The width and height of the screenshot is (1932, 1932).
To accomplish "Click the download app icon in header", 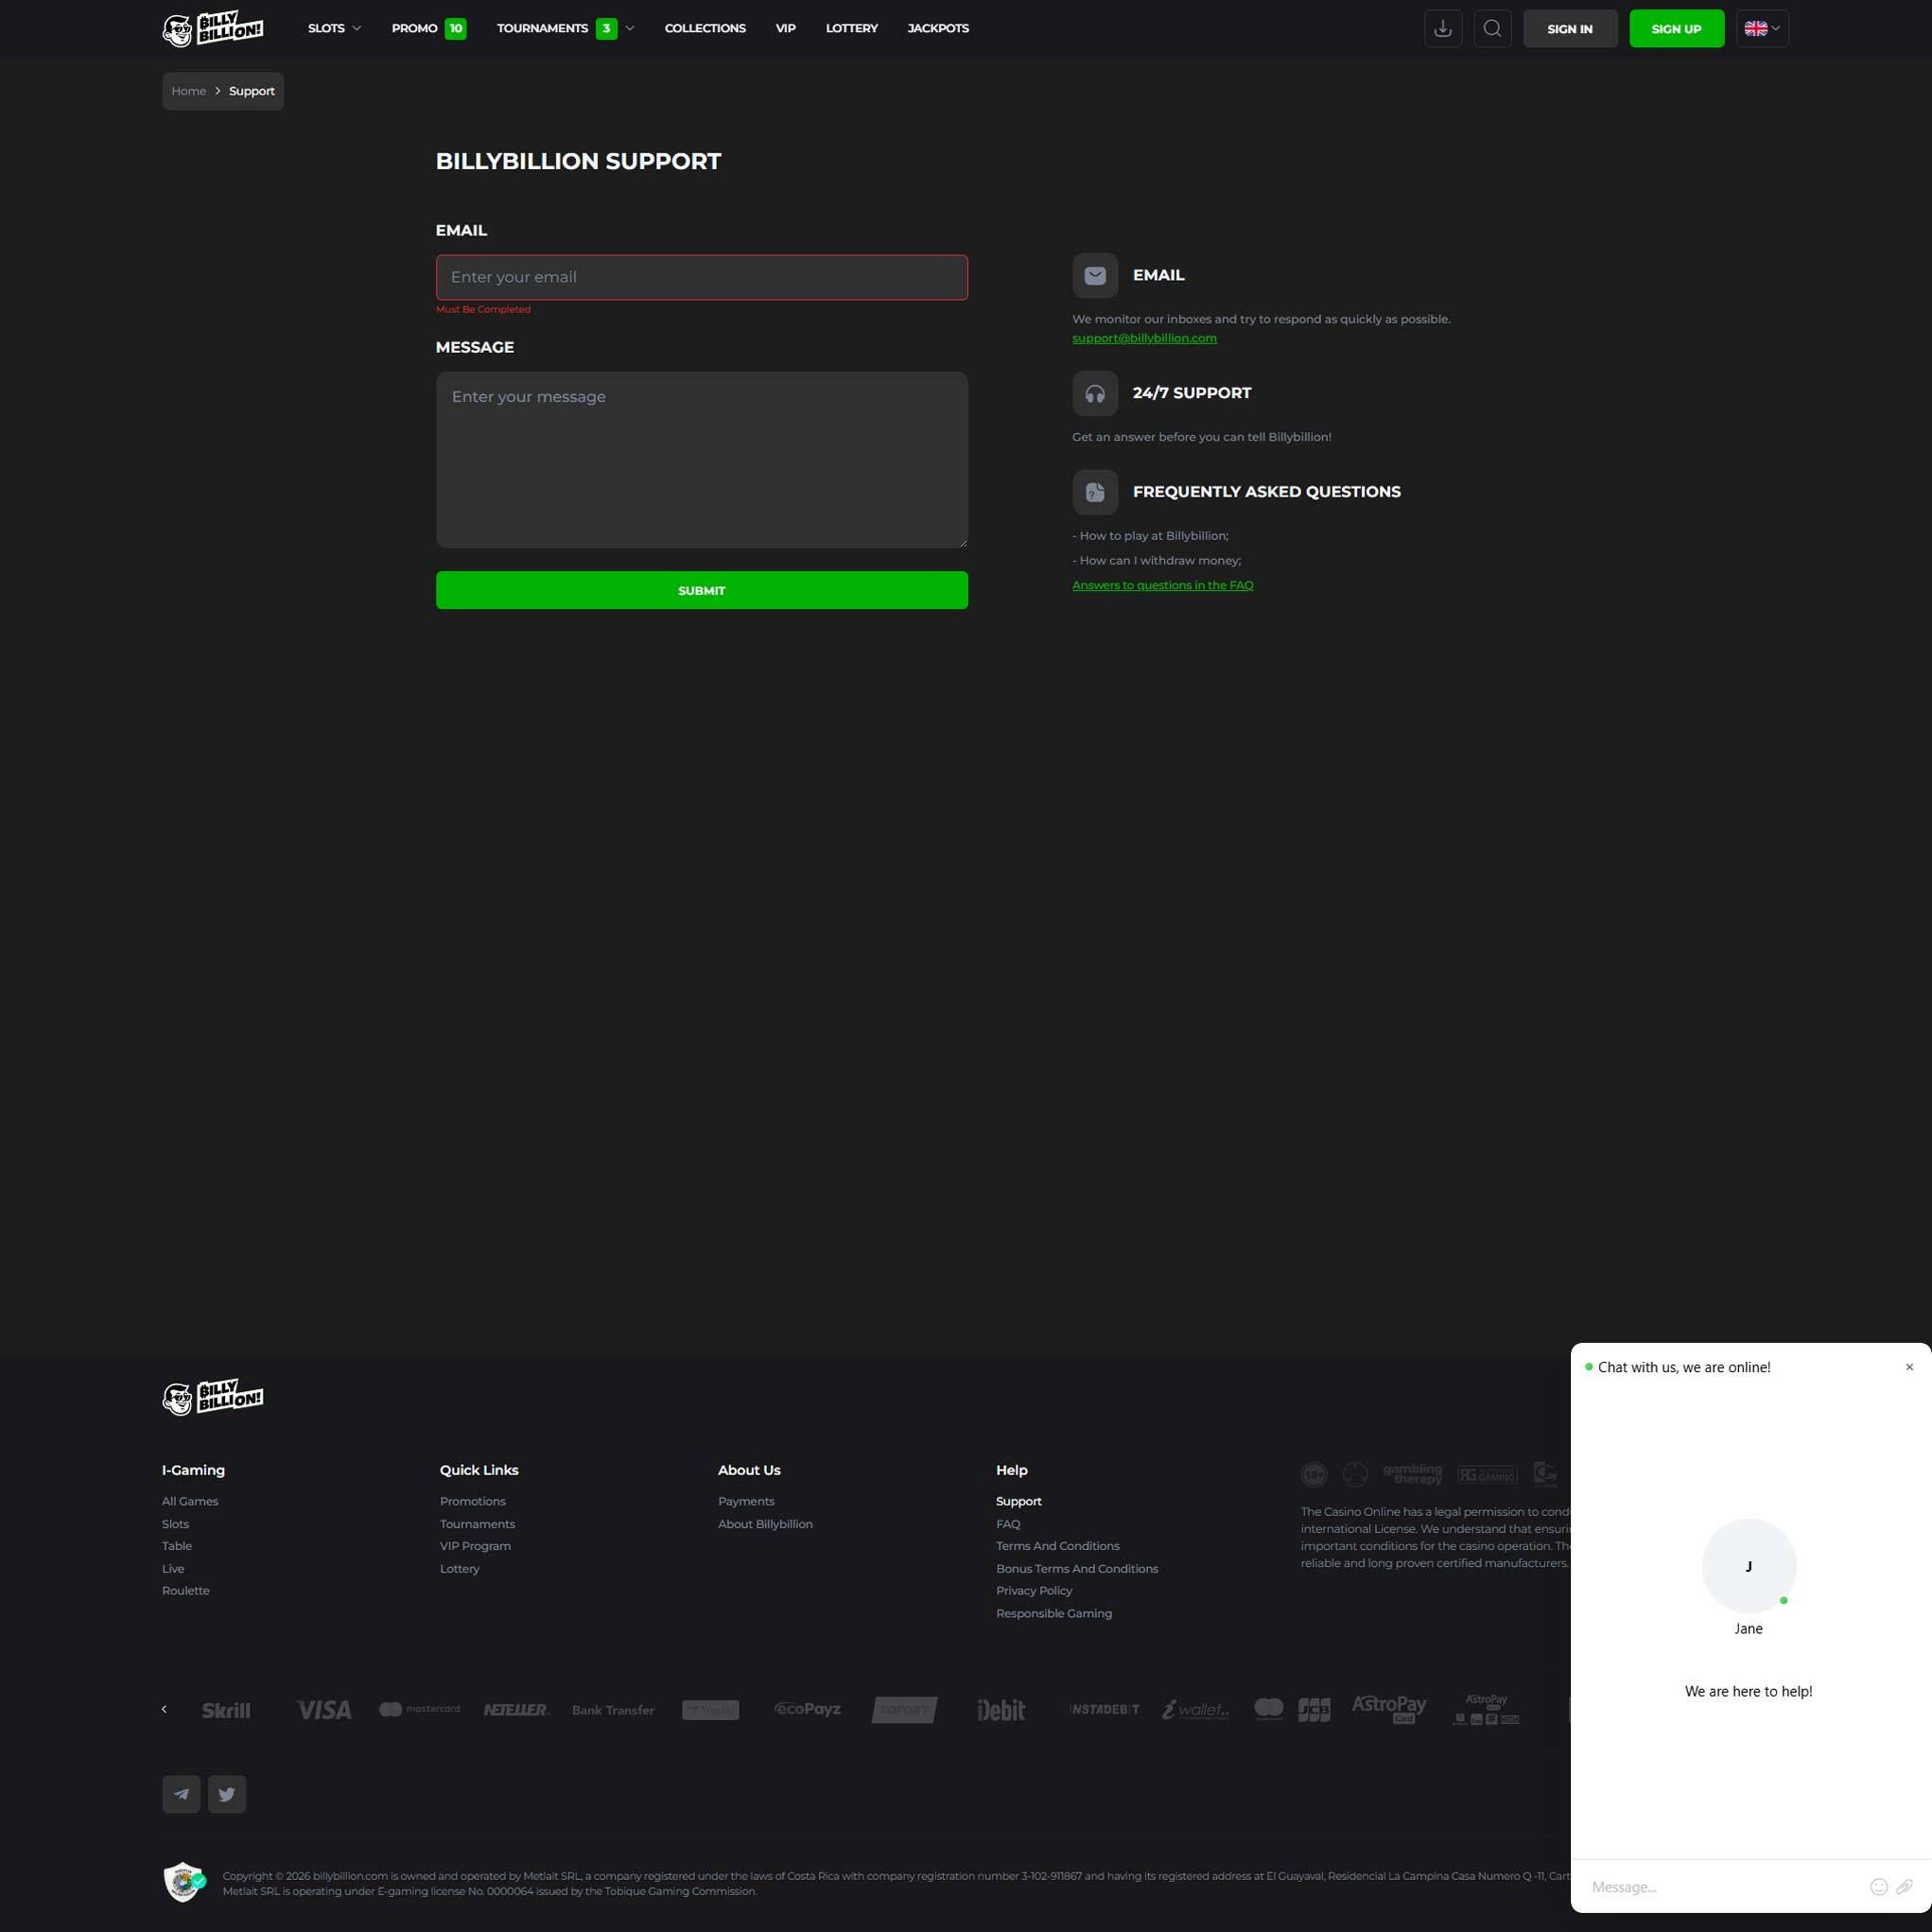I will pyautogui.click(x=1442, y=28).
